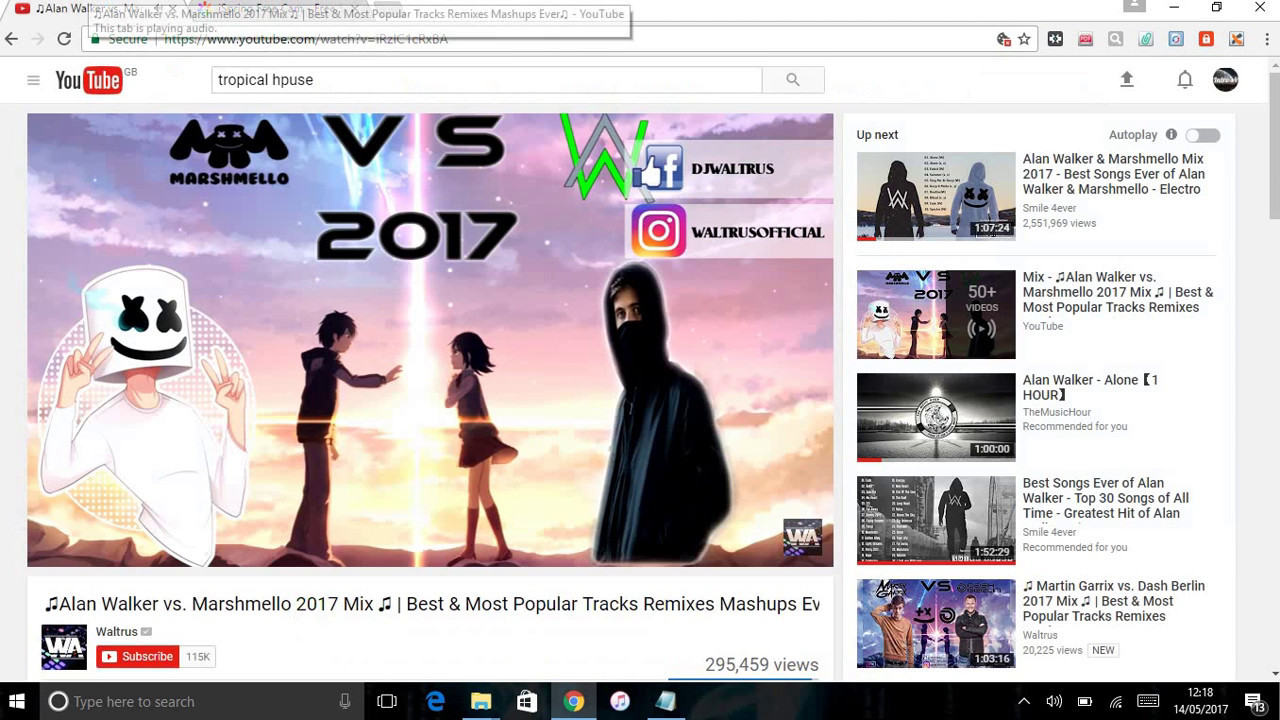Open the network Wi-Fi tray icon

click(1116, 701)
